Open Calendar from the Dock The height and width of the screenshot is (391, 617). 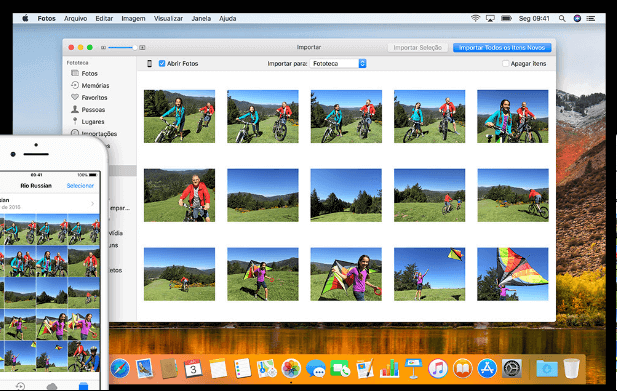(193, 369)
